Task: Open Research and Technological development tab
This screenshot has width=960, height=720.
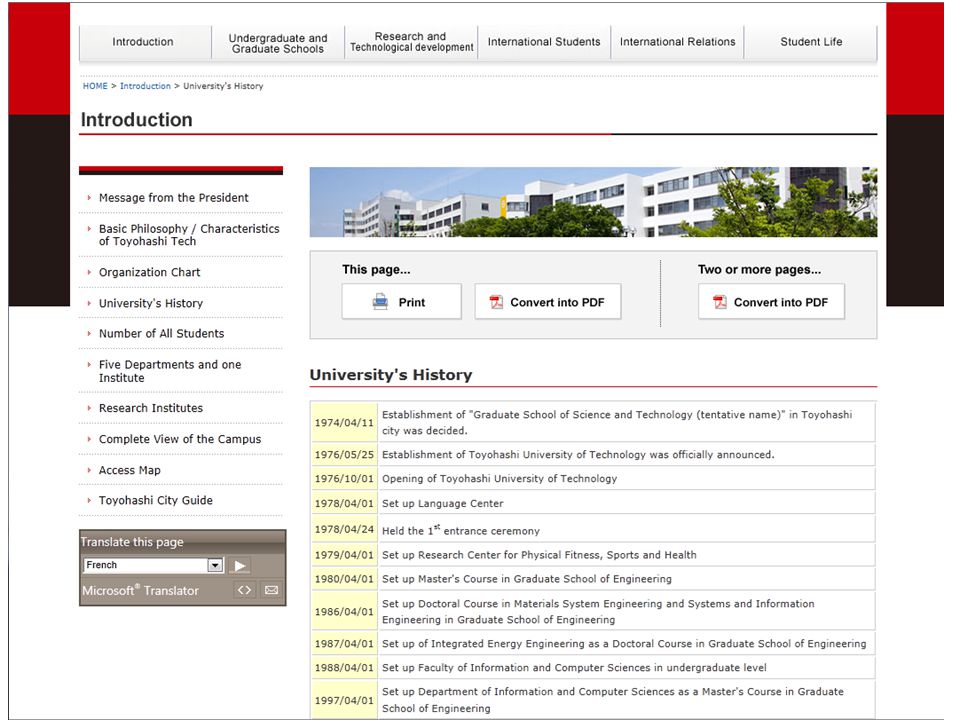Action: point(411,42)
